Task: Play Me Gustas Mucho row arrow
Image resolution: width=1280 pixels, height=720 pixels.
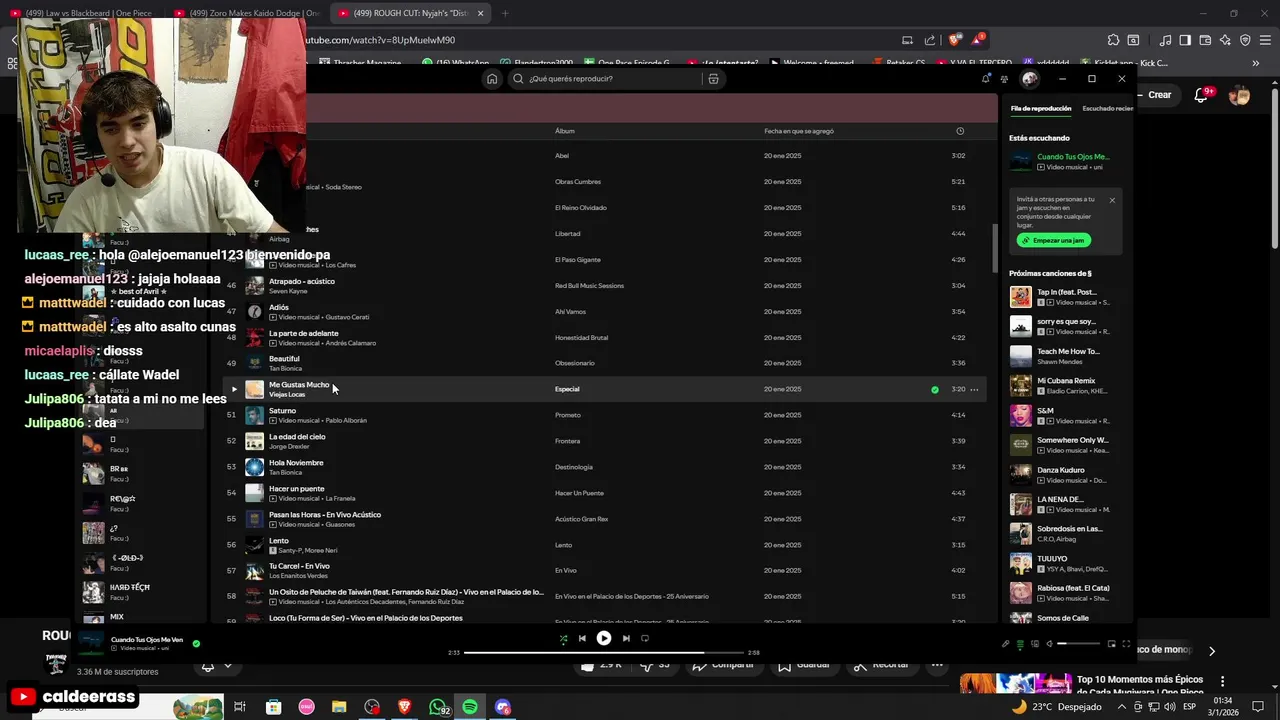Action: (x=234, y=389)
